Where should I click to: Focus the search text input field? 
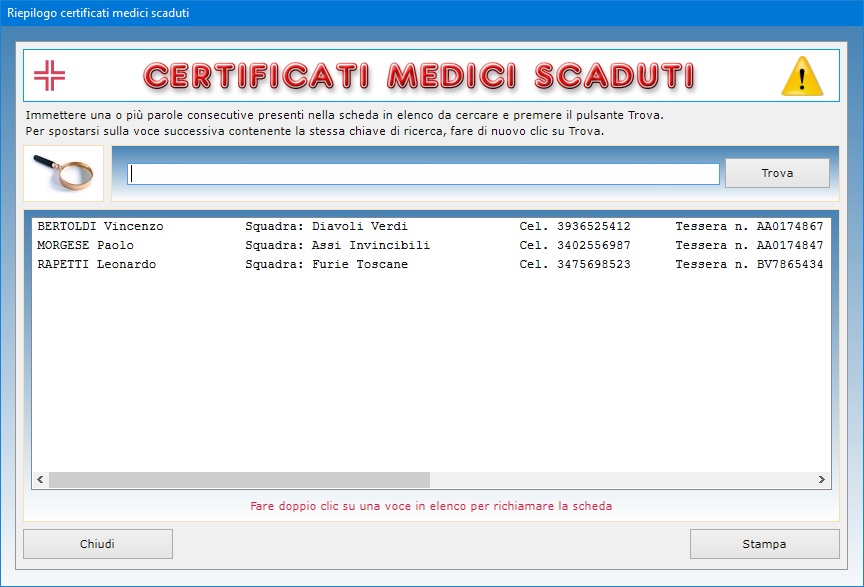(x=423, y=174)
